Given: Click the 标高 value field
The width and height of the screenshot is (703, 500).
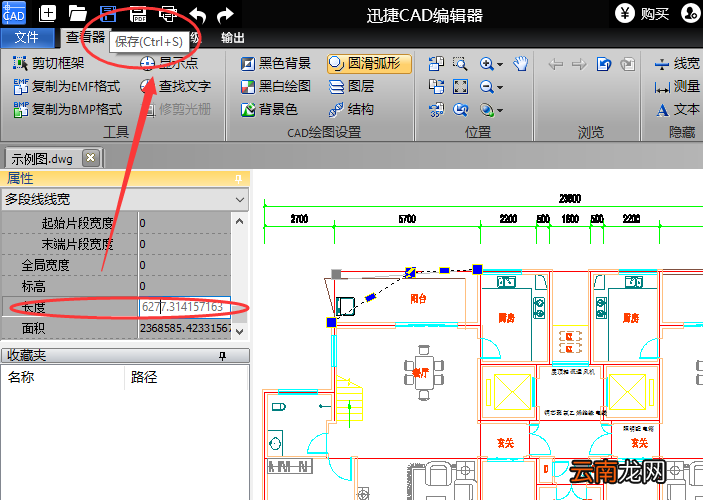Looking at the screenshot, I should click(185, 286).
